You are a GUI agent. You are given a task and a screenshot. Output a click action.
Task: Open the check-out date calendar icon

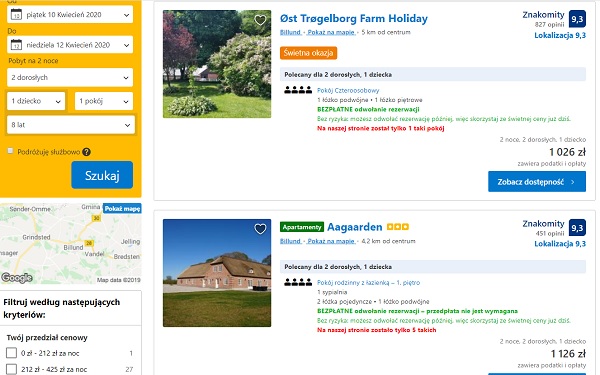[x=16, y=44]
